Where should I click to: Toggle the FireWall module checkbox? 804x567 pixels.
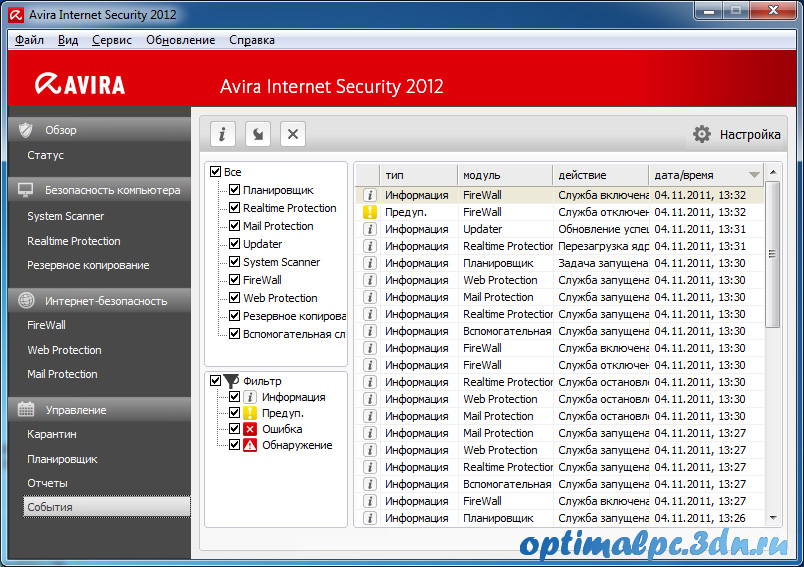point(234,279)
